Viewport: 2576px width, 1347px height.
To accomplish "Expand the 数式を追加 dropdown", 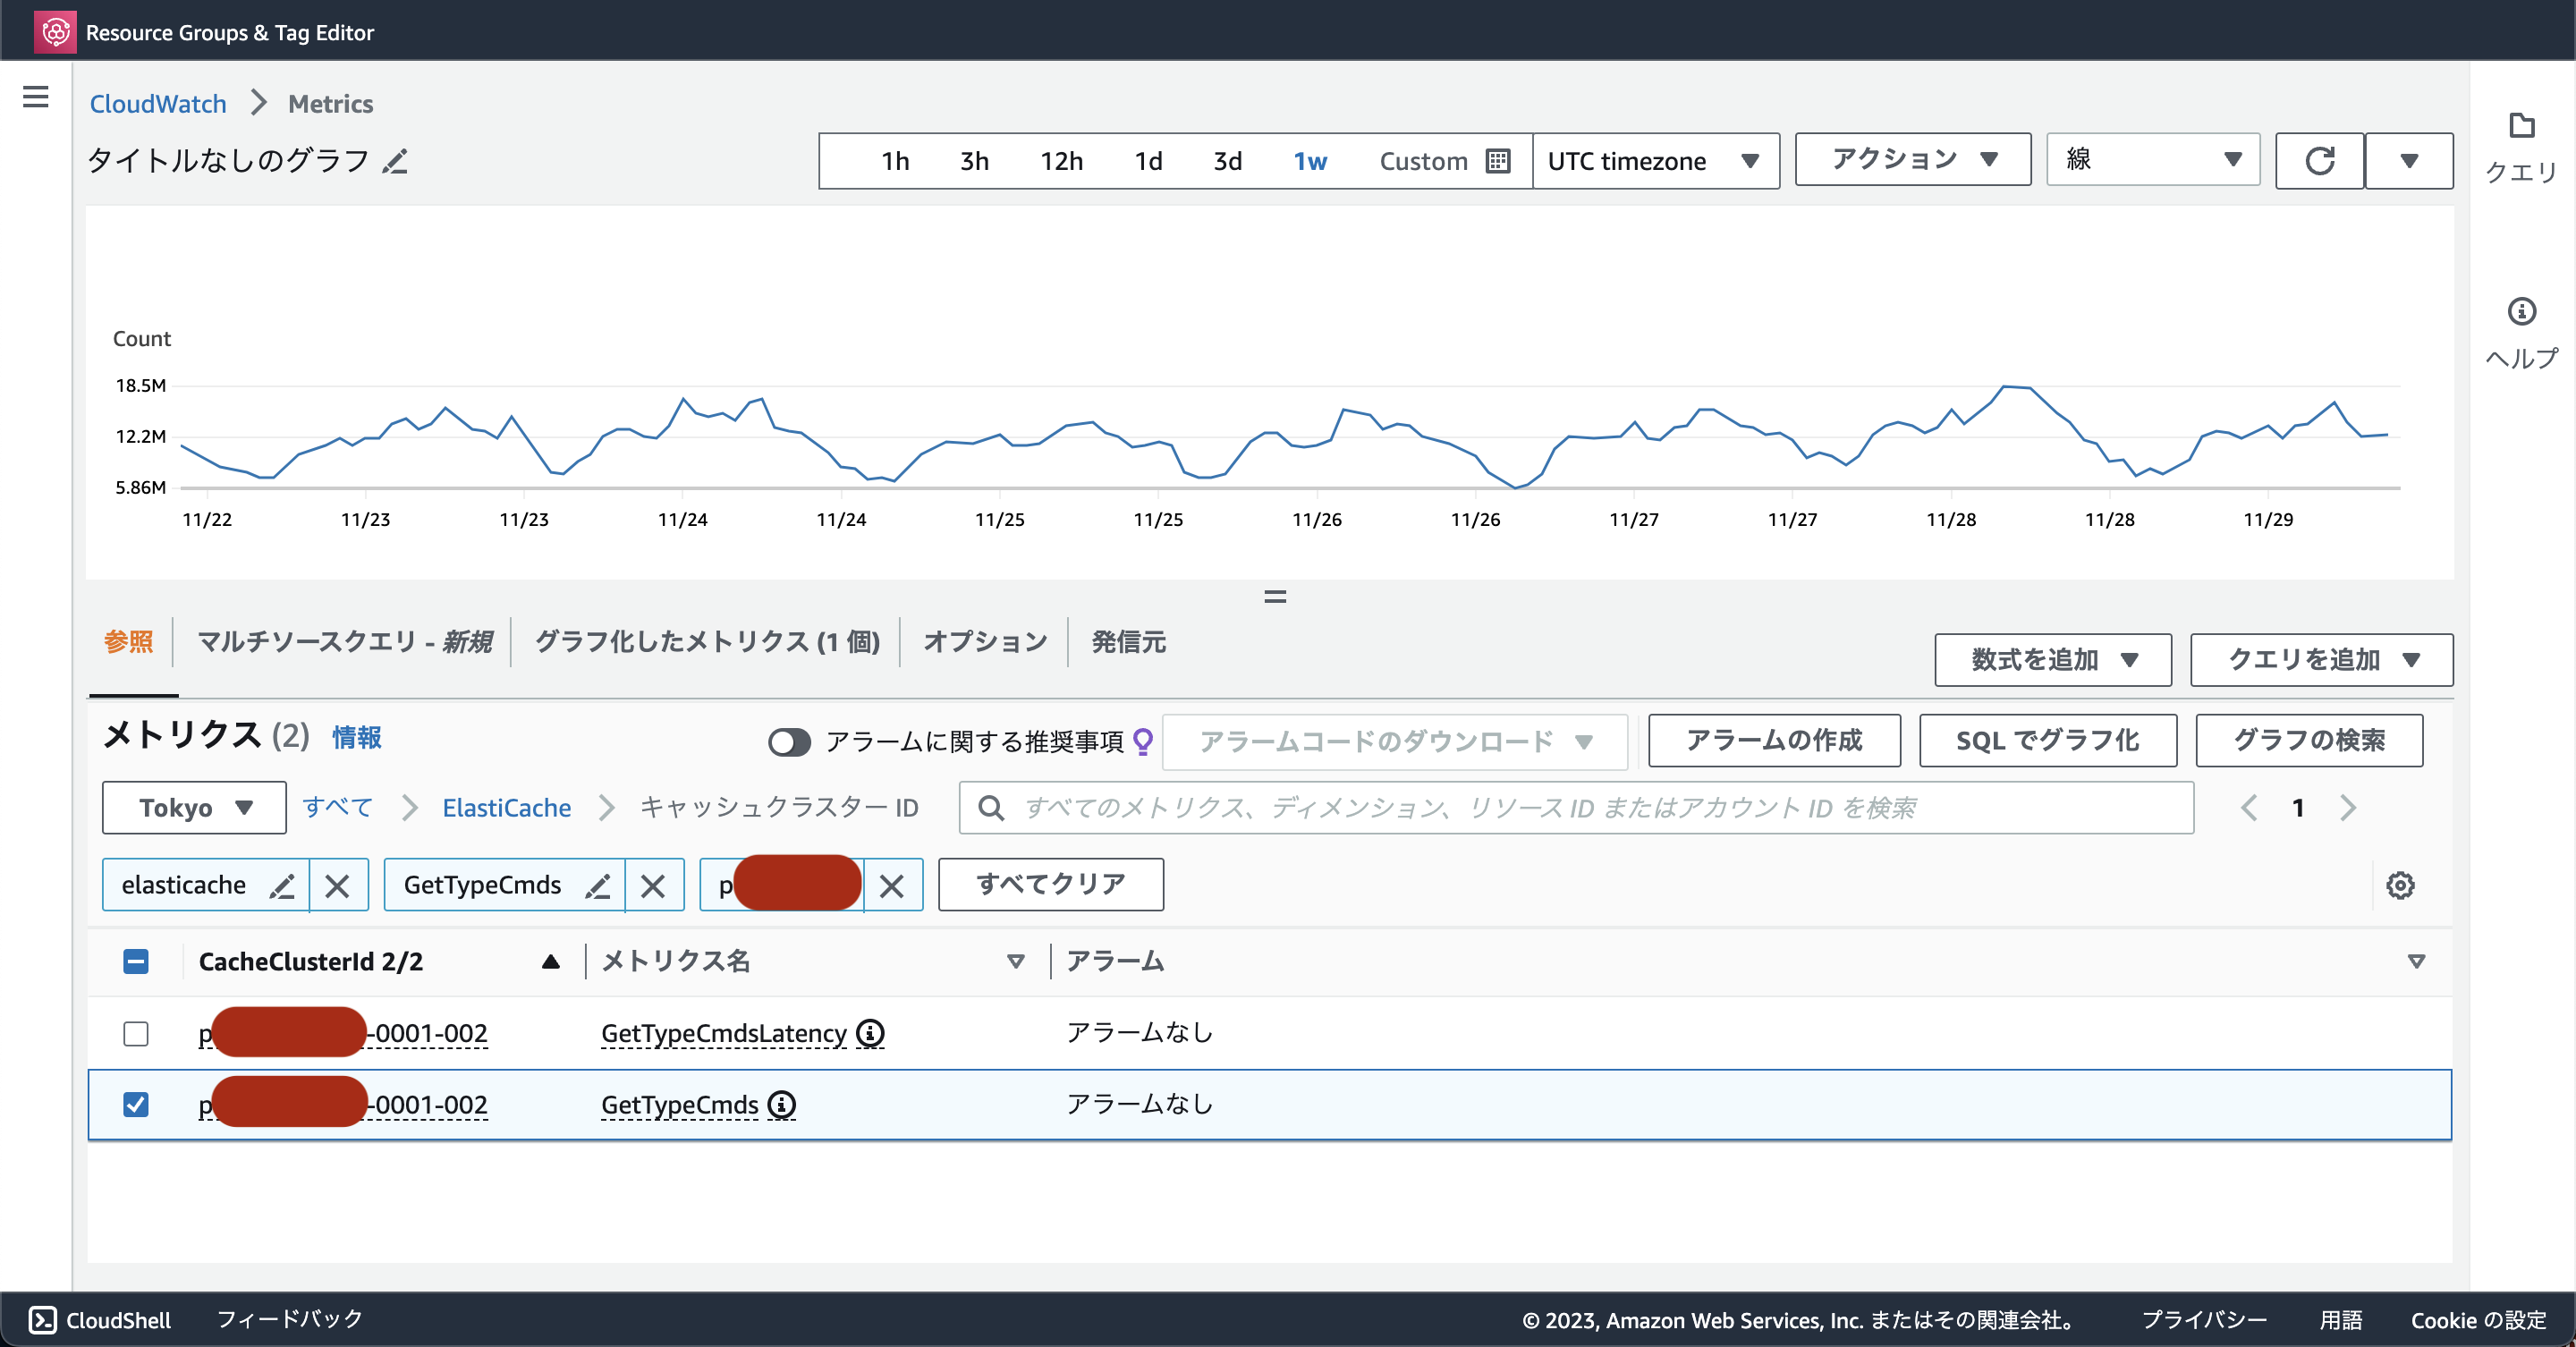I will pyautogui.click(x=2052, y=660).
